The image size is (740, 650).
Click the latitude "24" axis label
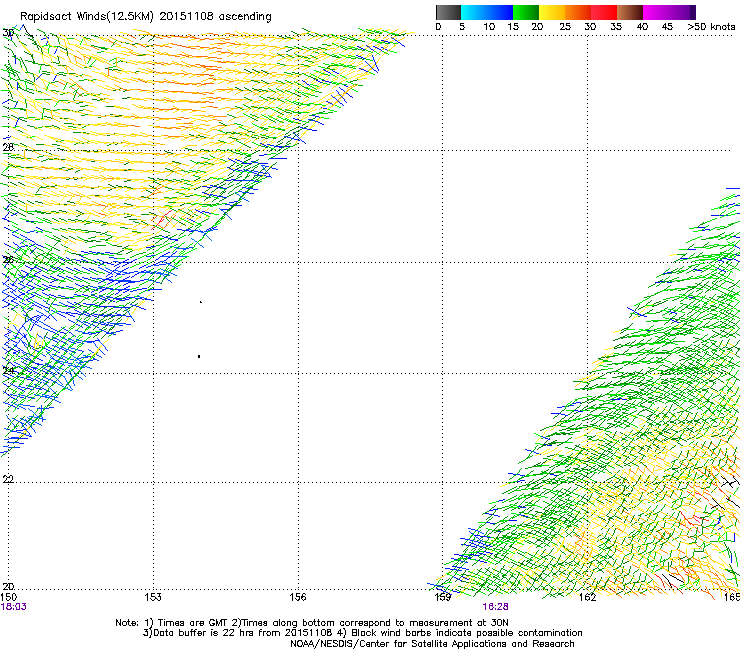(8, 371)
